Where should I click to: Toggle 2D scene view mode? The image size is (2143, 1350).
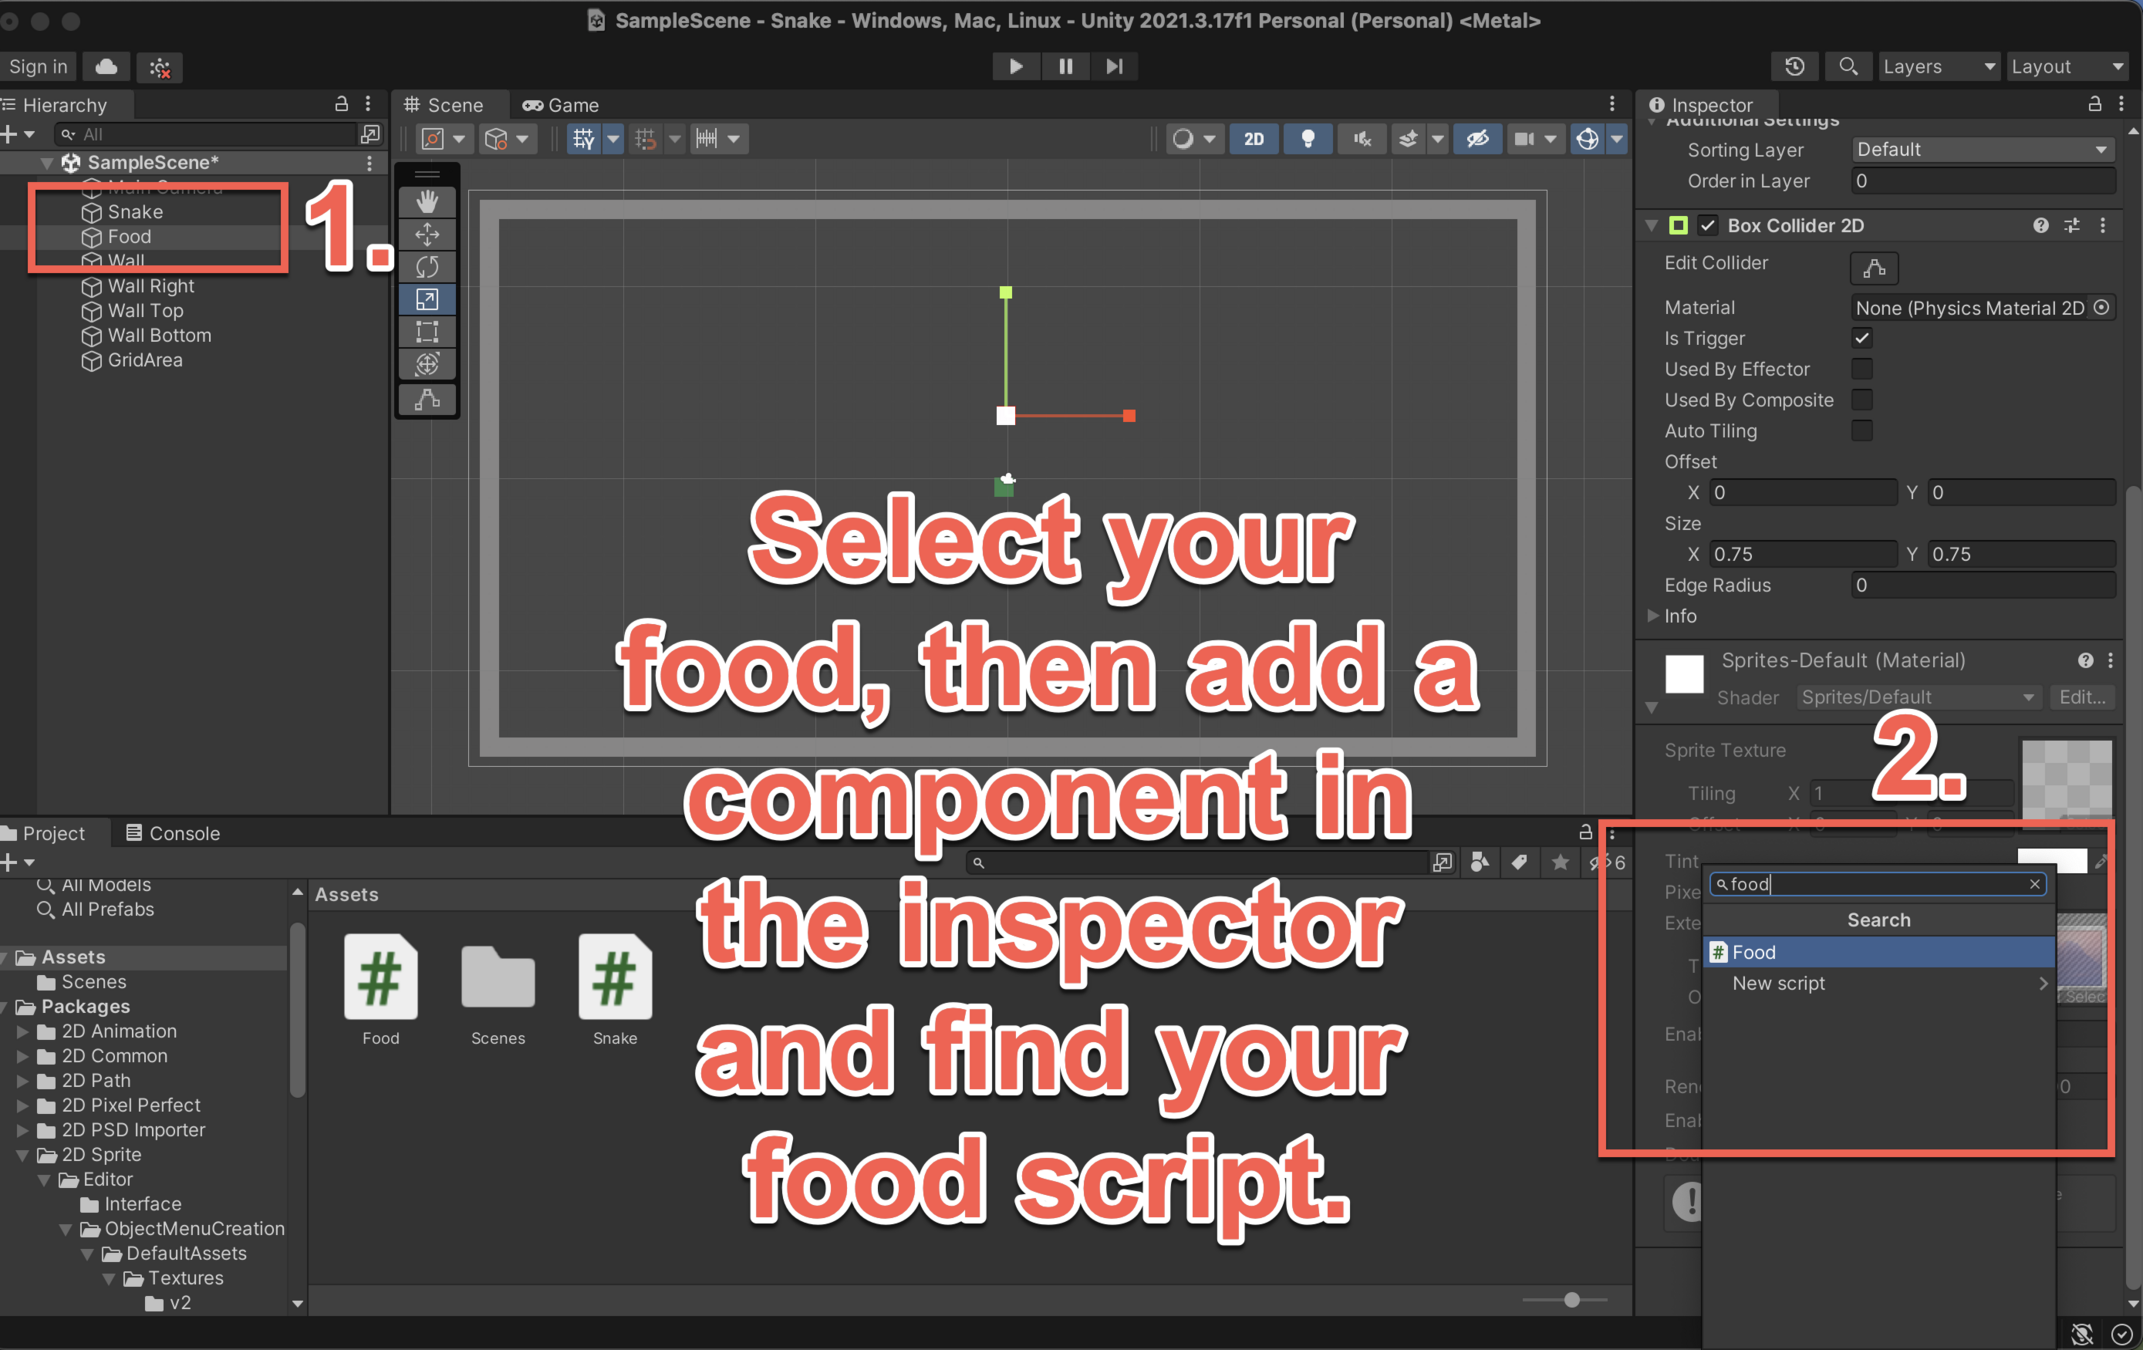tap(1253, 139)
